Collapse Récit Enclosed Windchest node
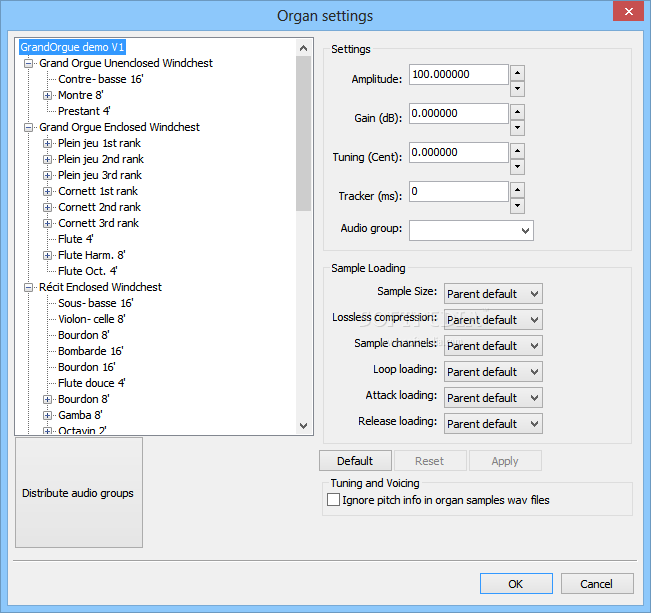651x613 pixels. click(x=28, y=287)
